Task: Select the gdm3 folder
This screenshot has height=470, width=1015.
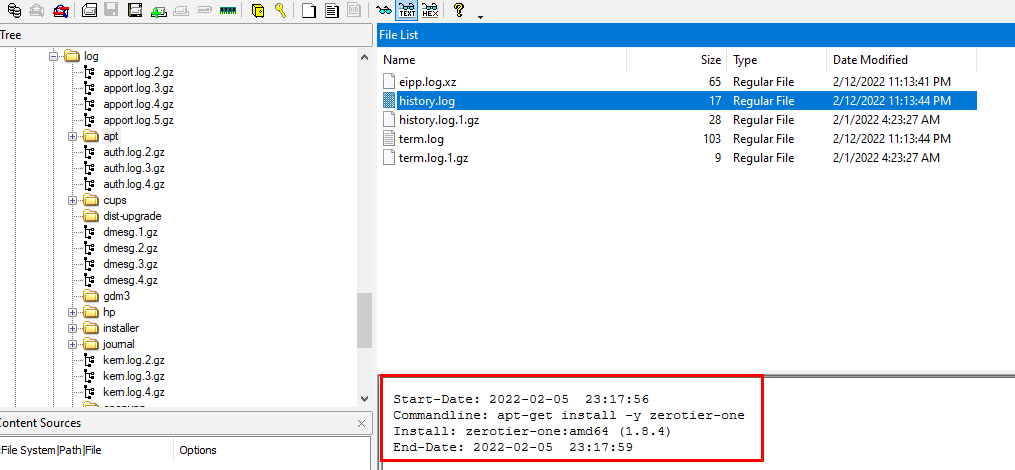Action: [x=116, y=297]
